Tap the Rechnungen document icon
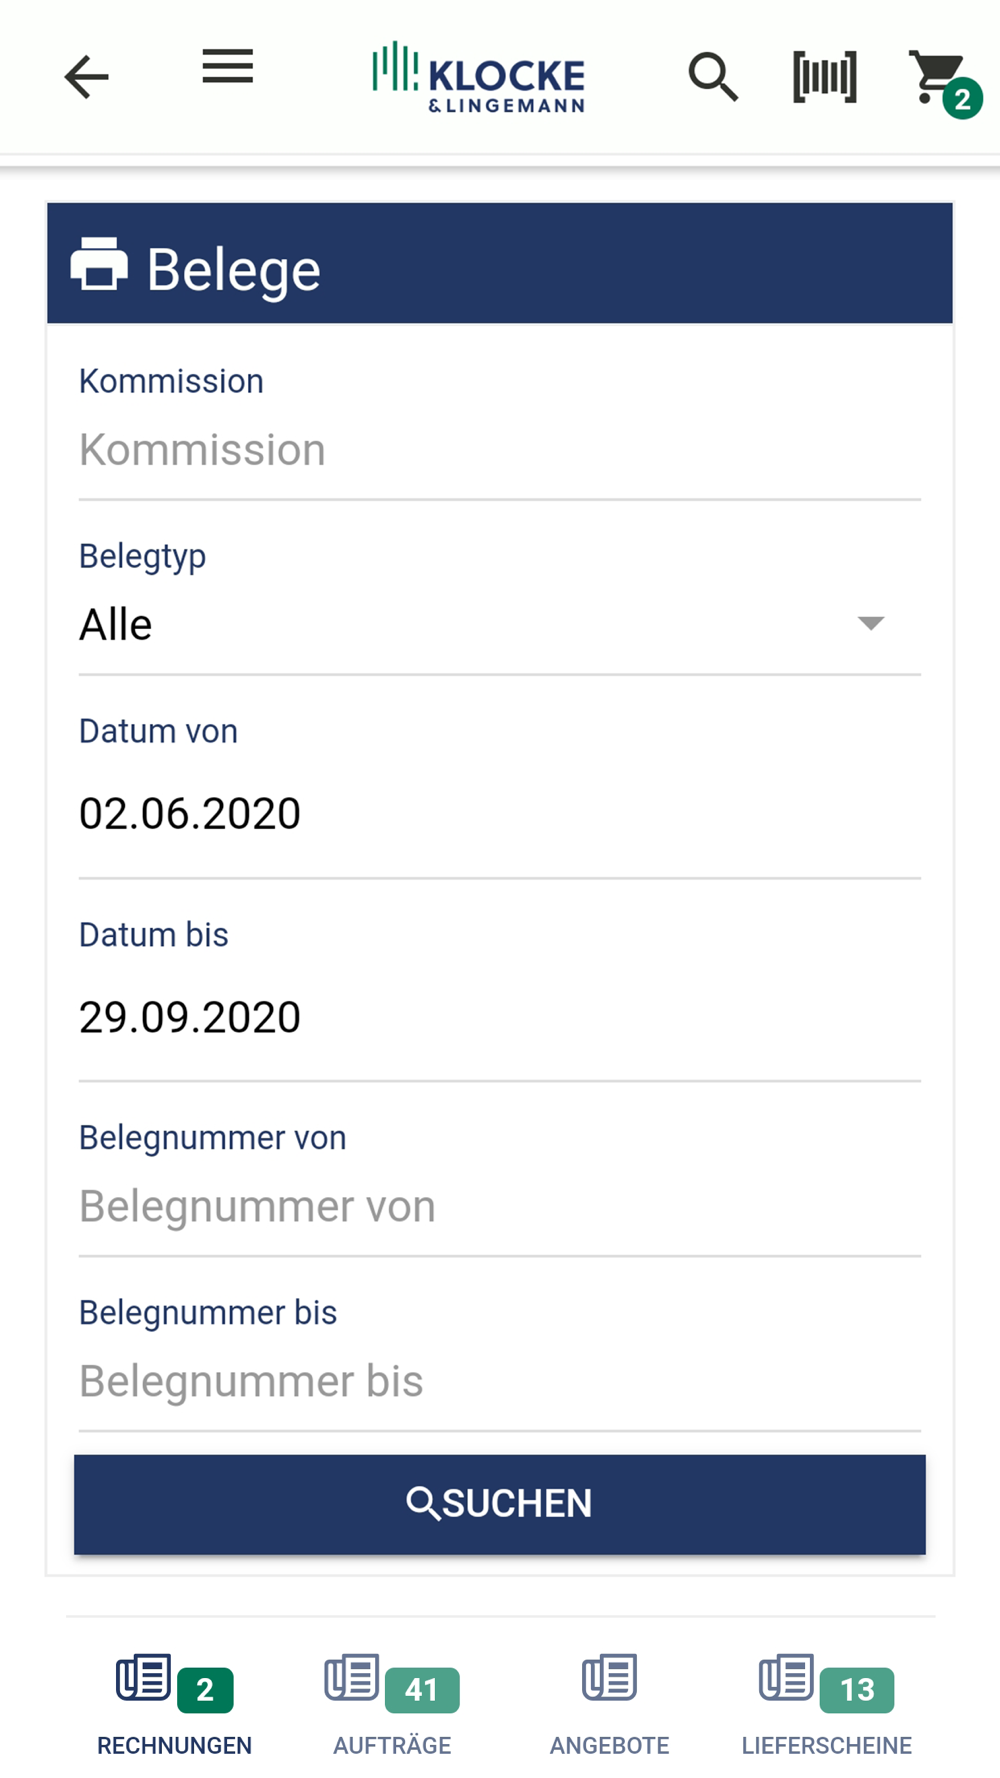Screen dimensions: 1000x1778 tap(144, 1678)
